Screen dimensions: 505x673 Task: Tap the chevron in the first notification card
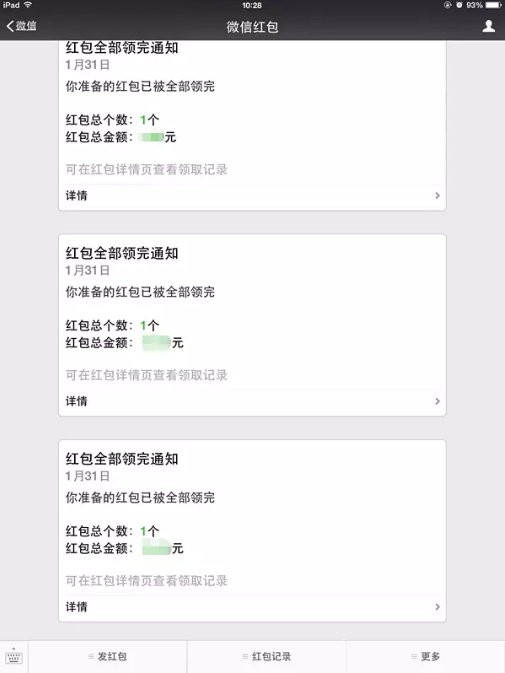437,196
